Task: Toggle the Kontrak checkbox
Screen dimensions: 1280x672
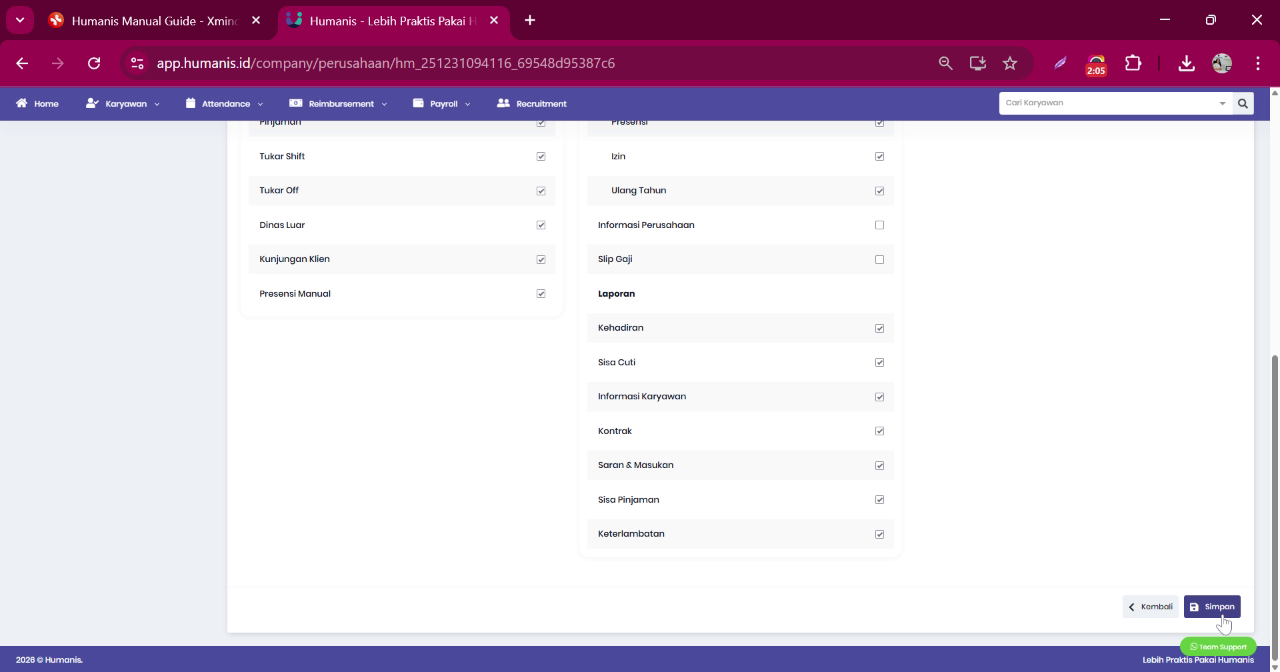Action: pos(880,431)
